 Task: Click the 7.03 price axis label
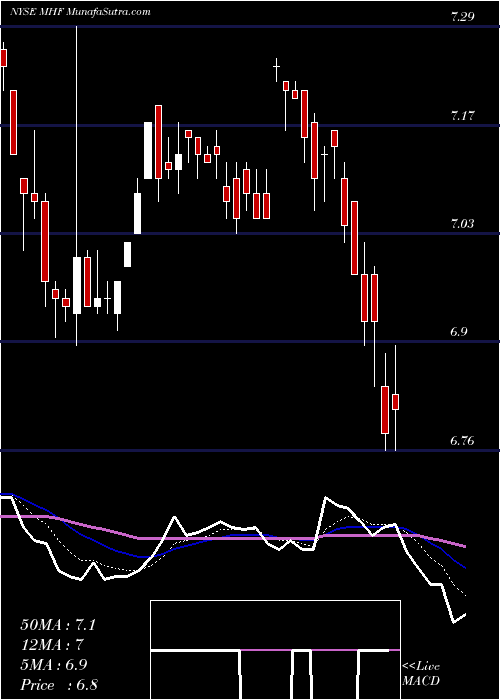point(462,224)
